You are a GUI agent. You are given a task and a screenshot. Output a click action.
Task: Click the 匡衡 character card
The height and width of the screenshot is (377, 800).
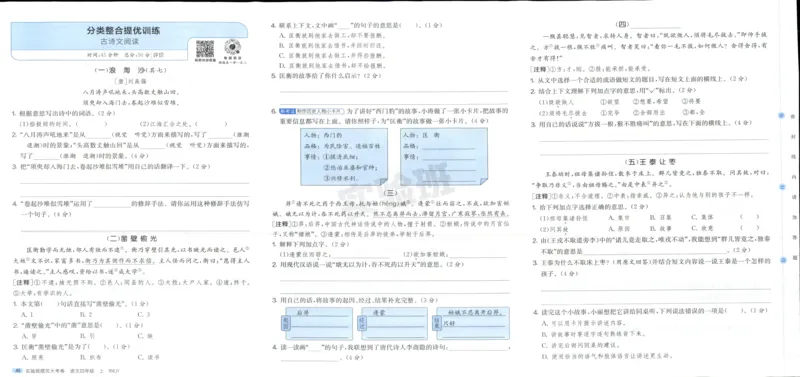pyautogui.click(x=443, y=156)
